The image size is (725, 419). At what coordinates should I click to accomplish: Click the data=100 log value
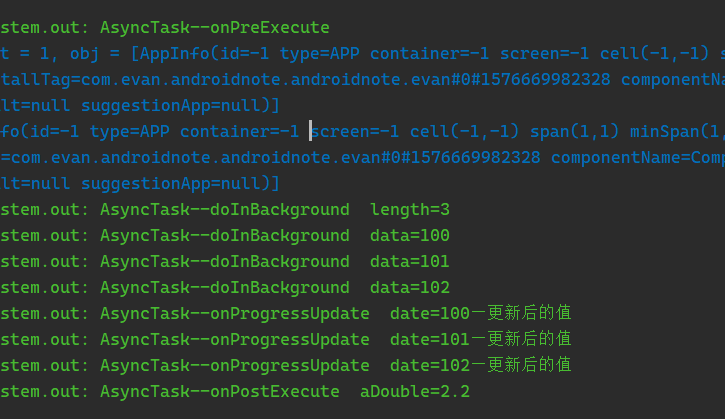tap(409, 236)
